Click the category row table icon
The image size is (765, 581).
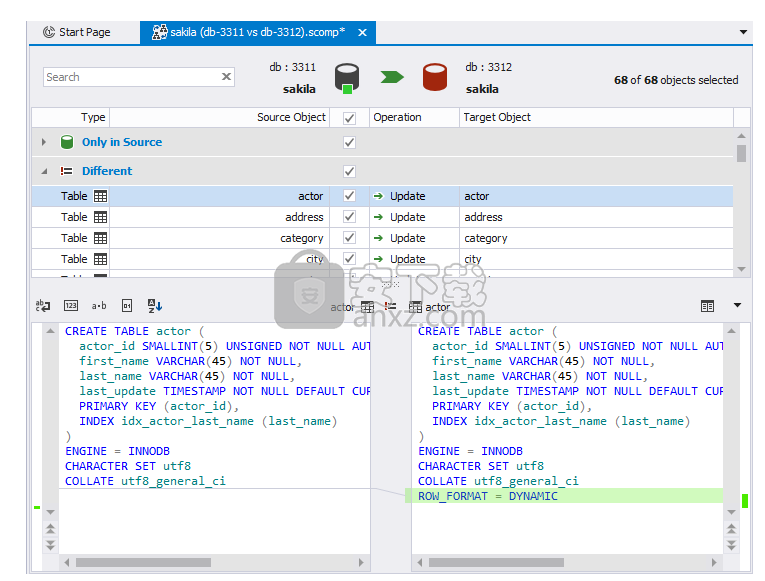coord(101,238)
